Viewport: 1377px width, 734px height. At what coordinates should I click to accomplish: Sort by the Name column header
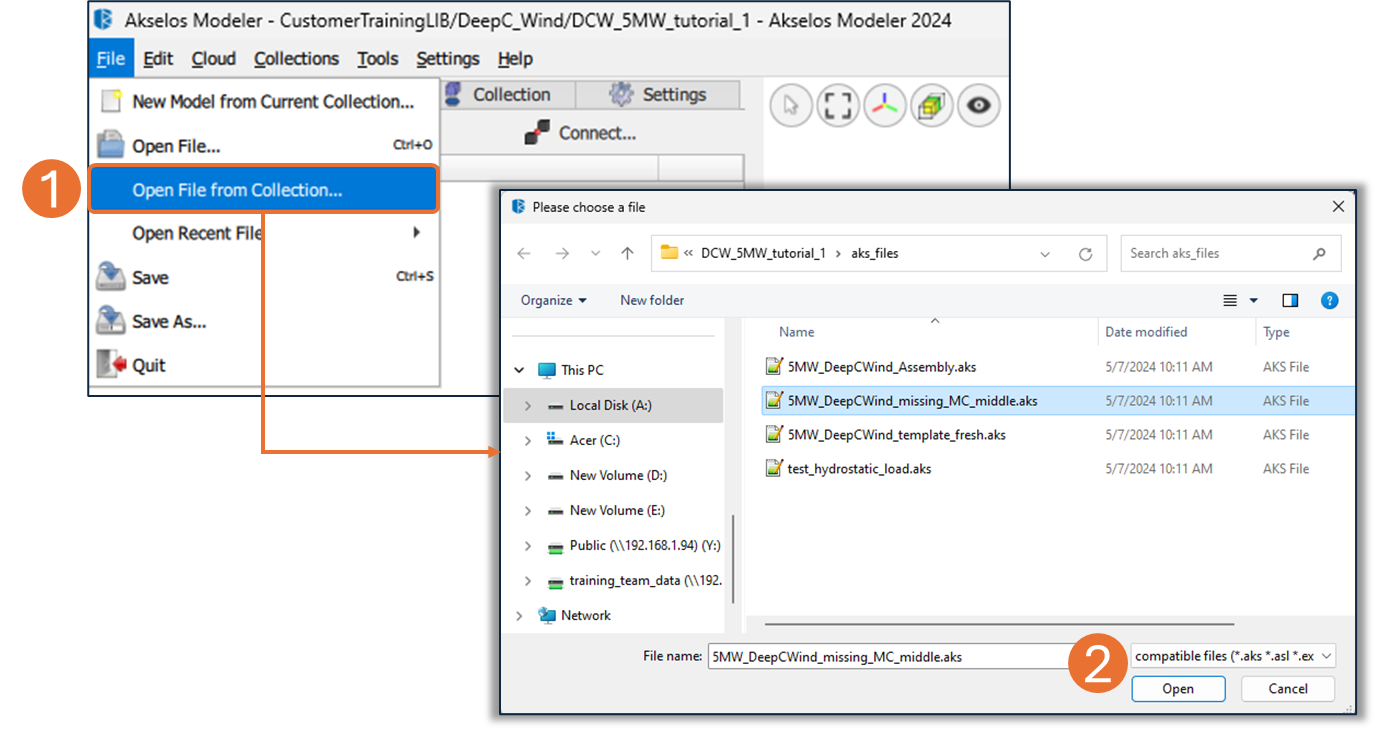[797, 332]
